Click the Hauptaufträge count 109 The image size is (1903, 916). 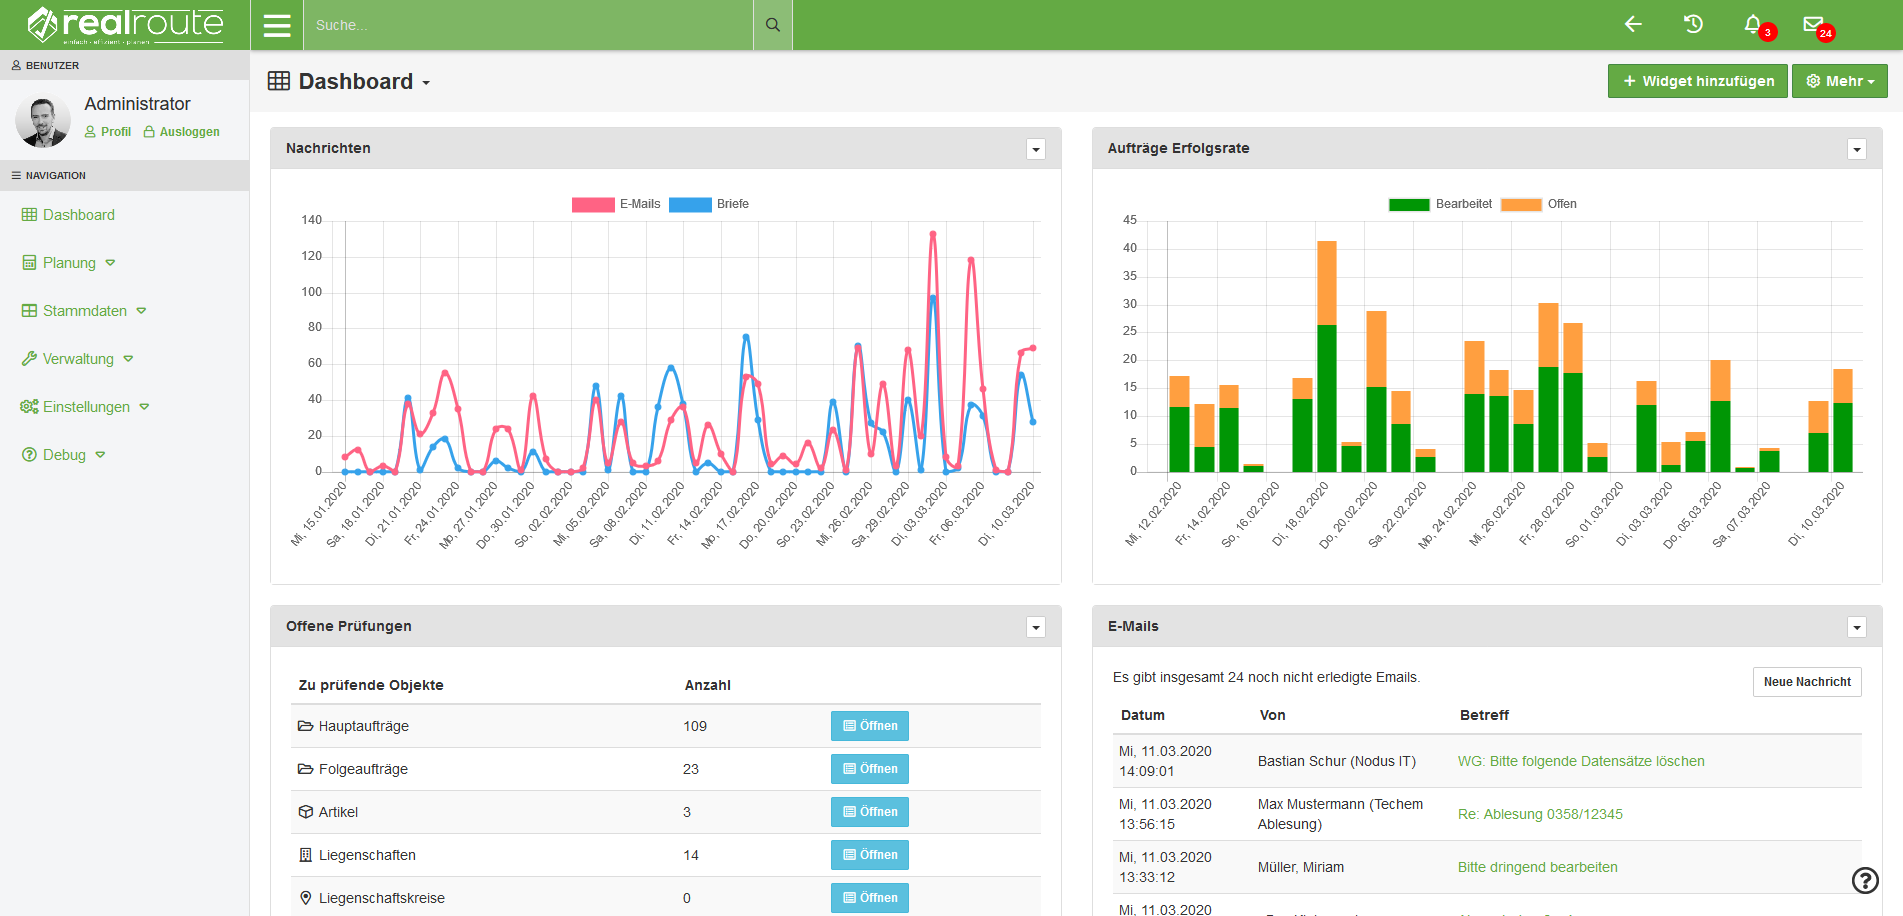pos(695,726)
